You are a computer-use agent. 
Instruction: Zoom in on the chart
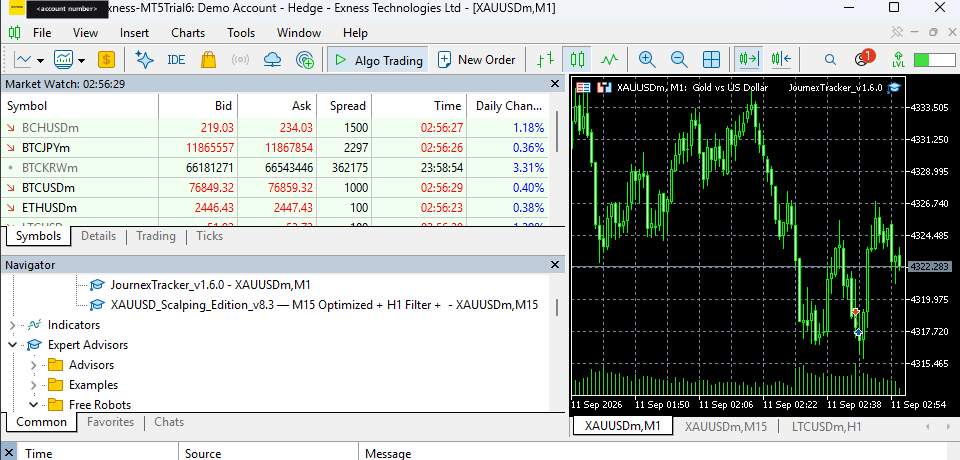[x=647, y=60]
